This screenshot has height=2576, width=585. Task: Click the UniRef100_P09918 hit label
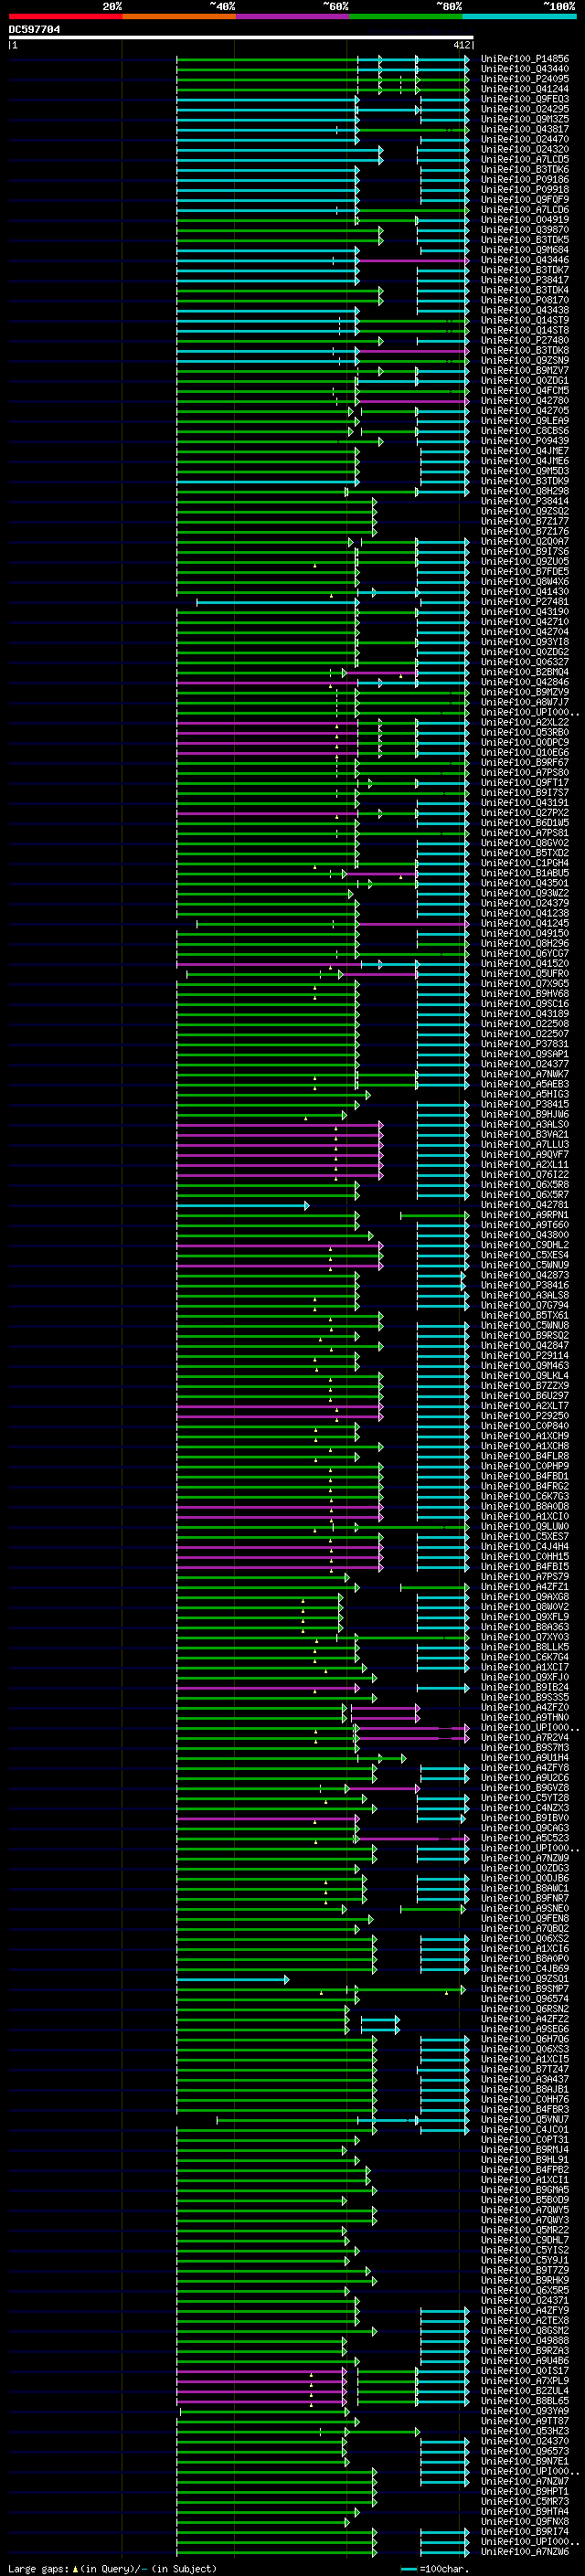click(x=525, y=189)
